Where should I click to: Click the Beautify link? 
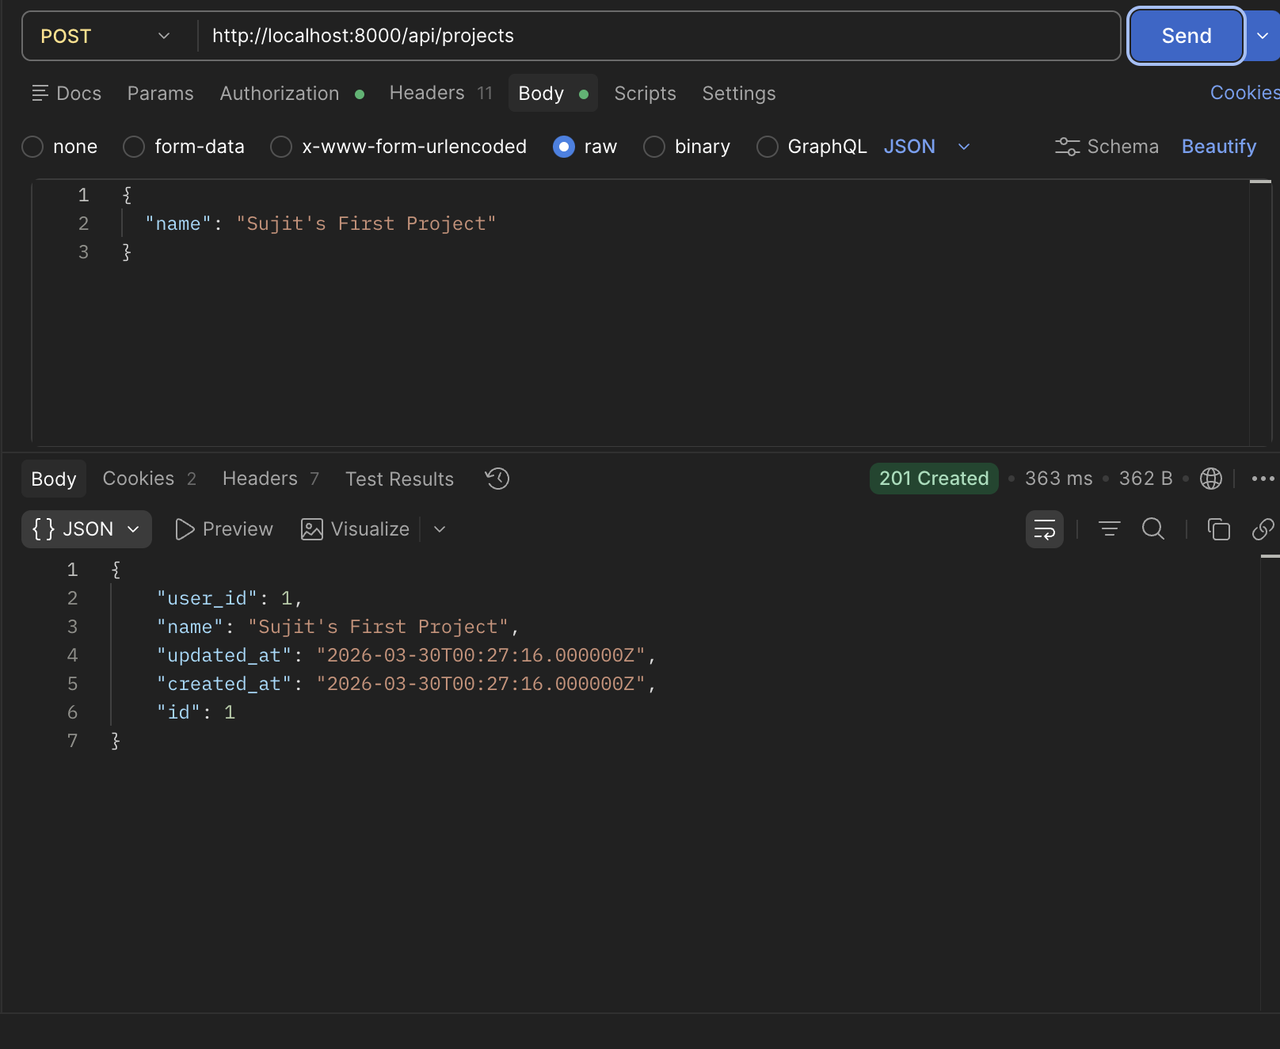click(x=1219, y=146)
